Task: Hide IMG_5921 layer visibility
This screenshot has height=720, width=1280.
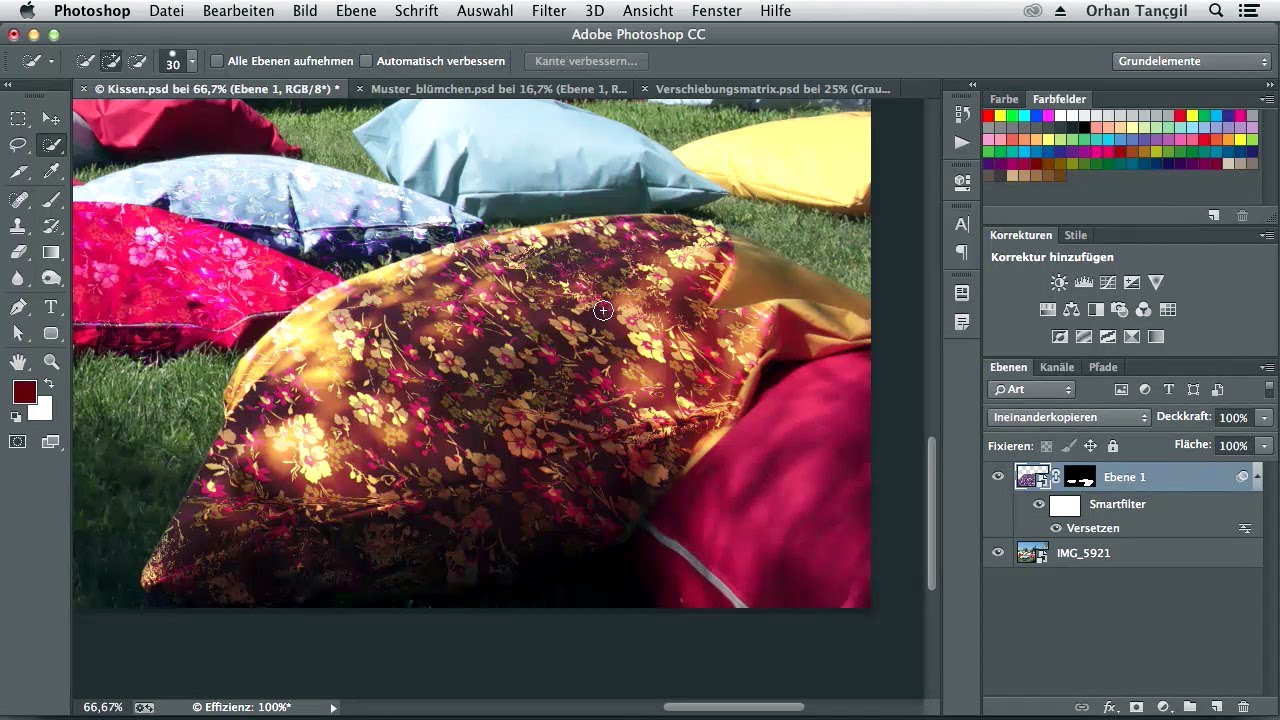Action: (998, 552)
